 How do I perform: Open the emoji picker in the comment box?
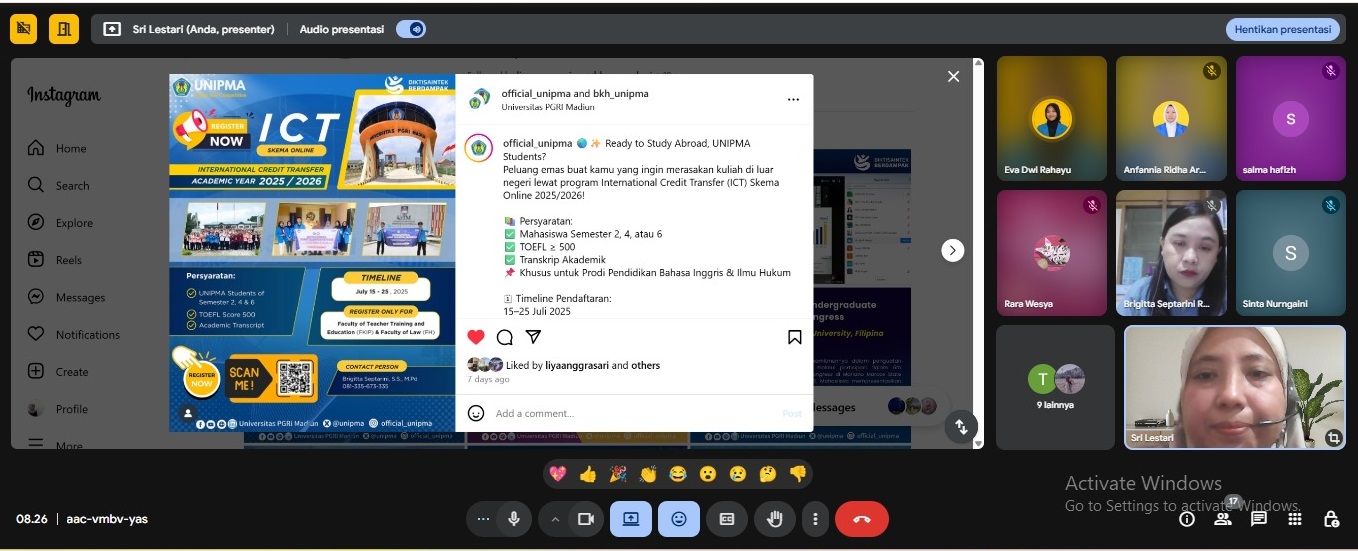(476, 413)
